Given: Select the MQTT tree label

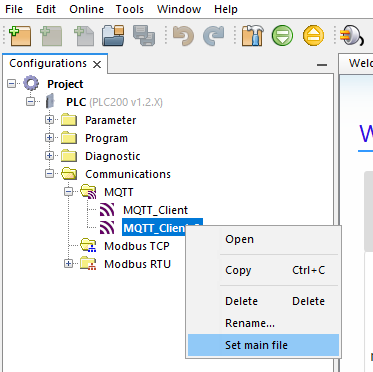Looking at the screenshot, I should tap(119, 192).
